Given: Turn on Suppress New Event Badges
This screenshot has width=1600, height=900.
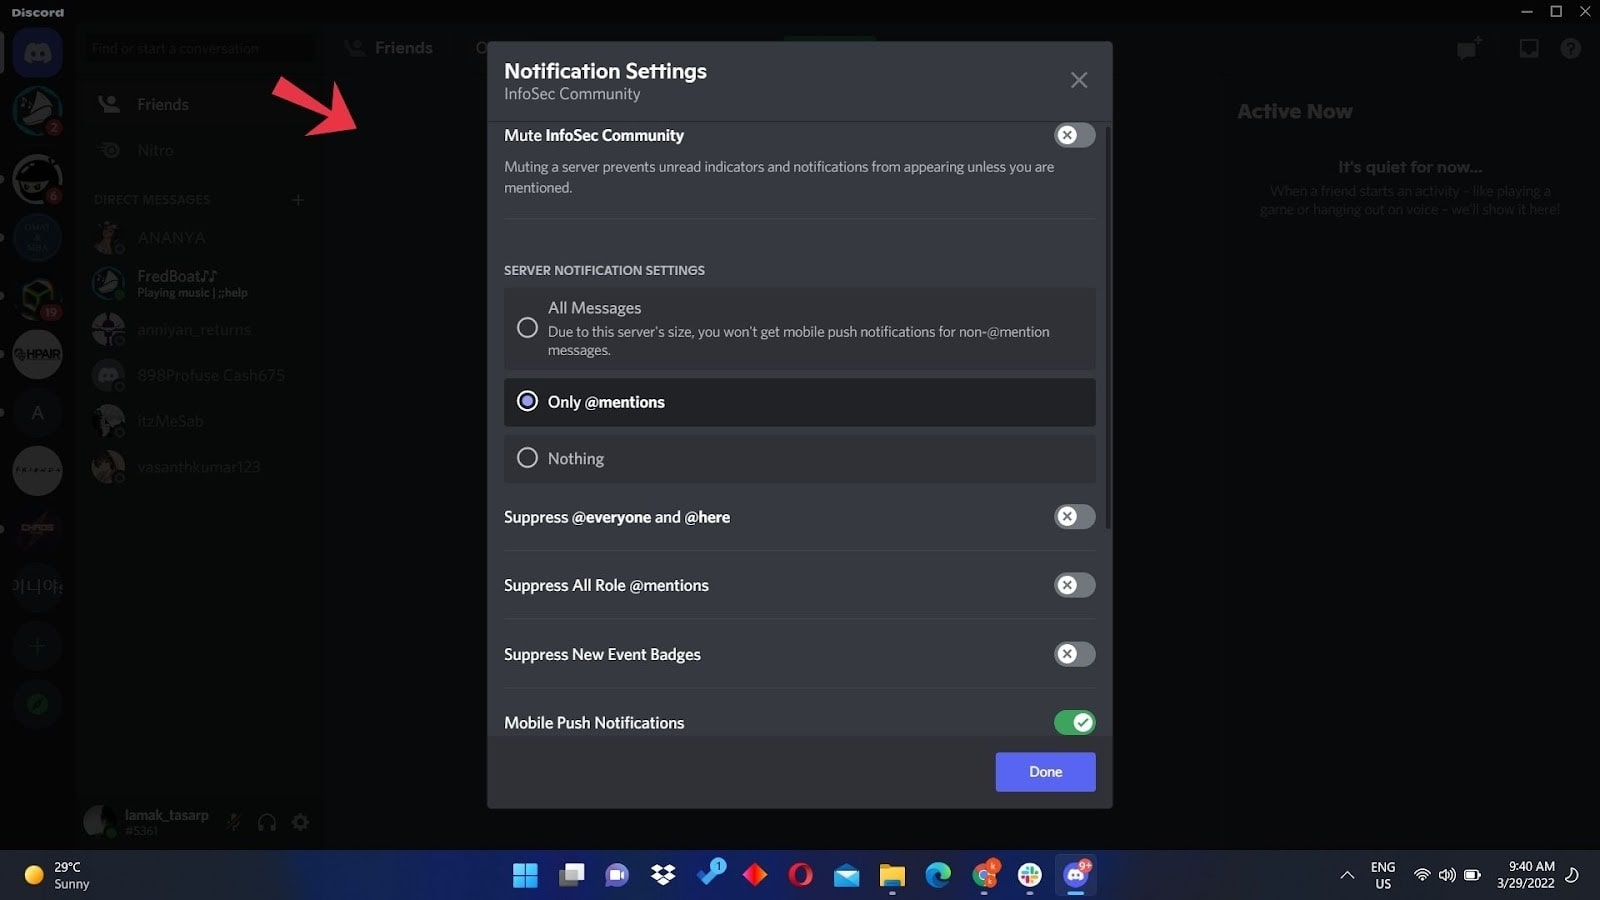Looking at the screenshot, I should 1074,654.
